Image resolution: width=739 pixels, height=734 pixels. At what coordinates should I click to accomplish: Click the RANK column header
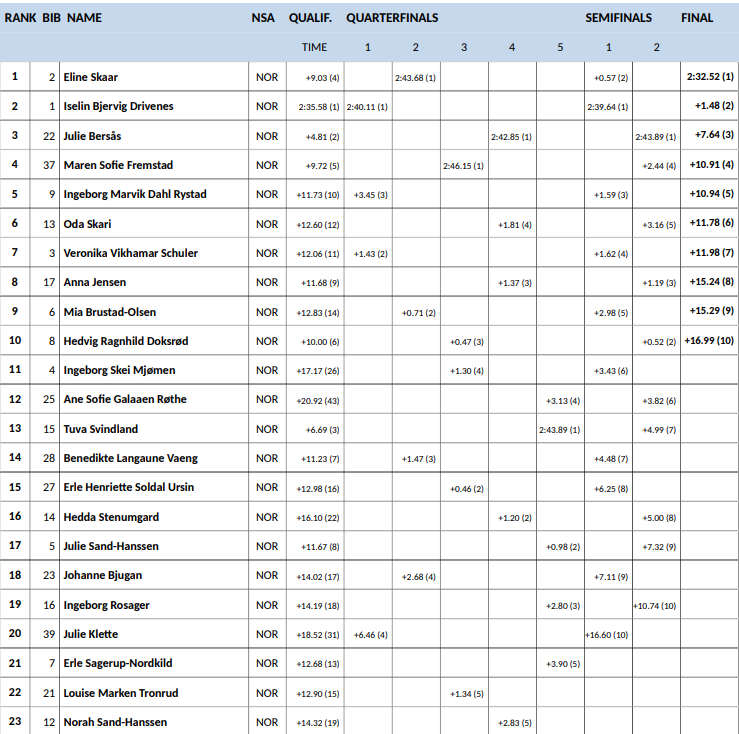pyautogui.click(x=20, y=18)
